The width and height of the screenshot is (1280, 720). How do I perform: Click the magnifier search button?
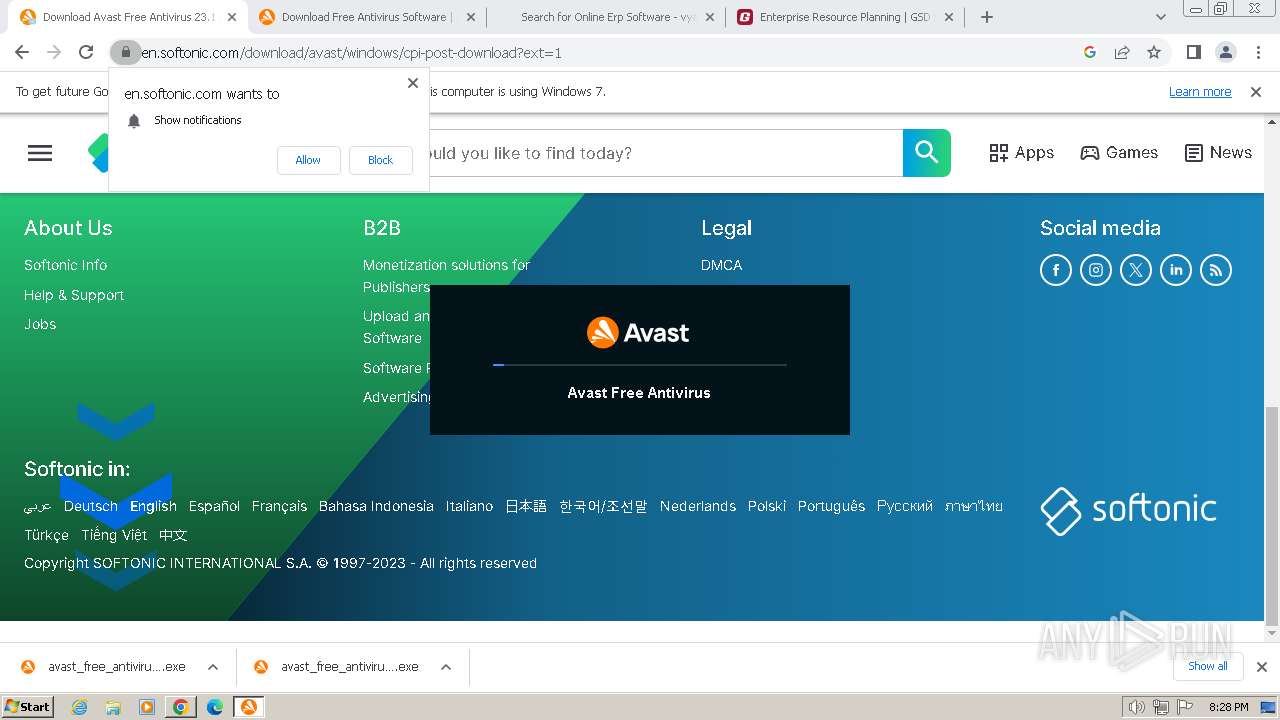click(x=927, y=153)
